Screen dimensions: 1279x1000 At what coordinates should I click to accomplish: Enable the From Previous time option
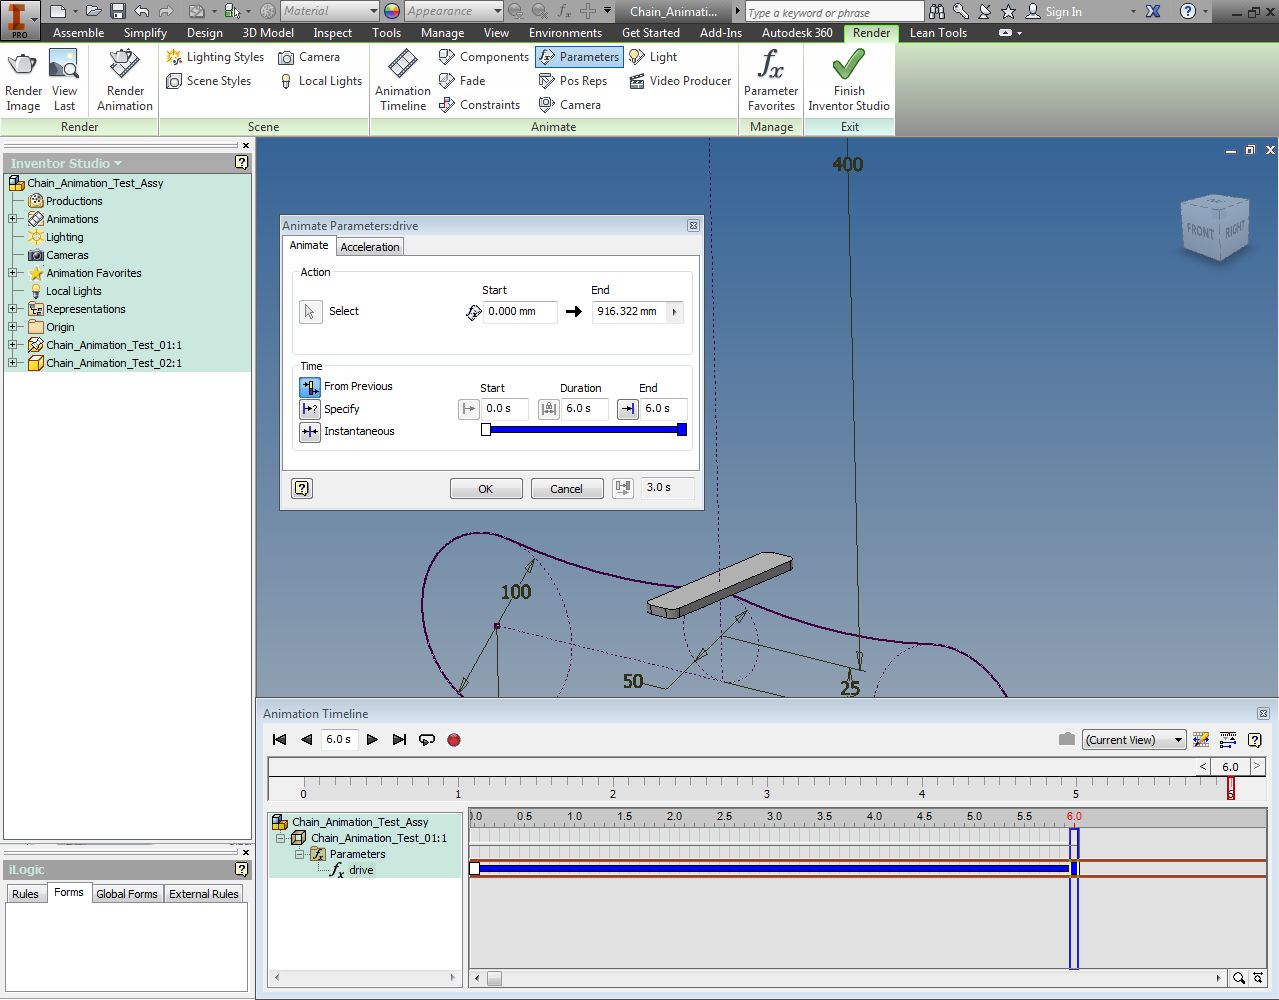(x=310, y=387)
